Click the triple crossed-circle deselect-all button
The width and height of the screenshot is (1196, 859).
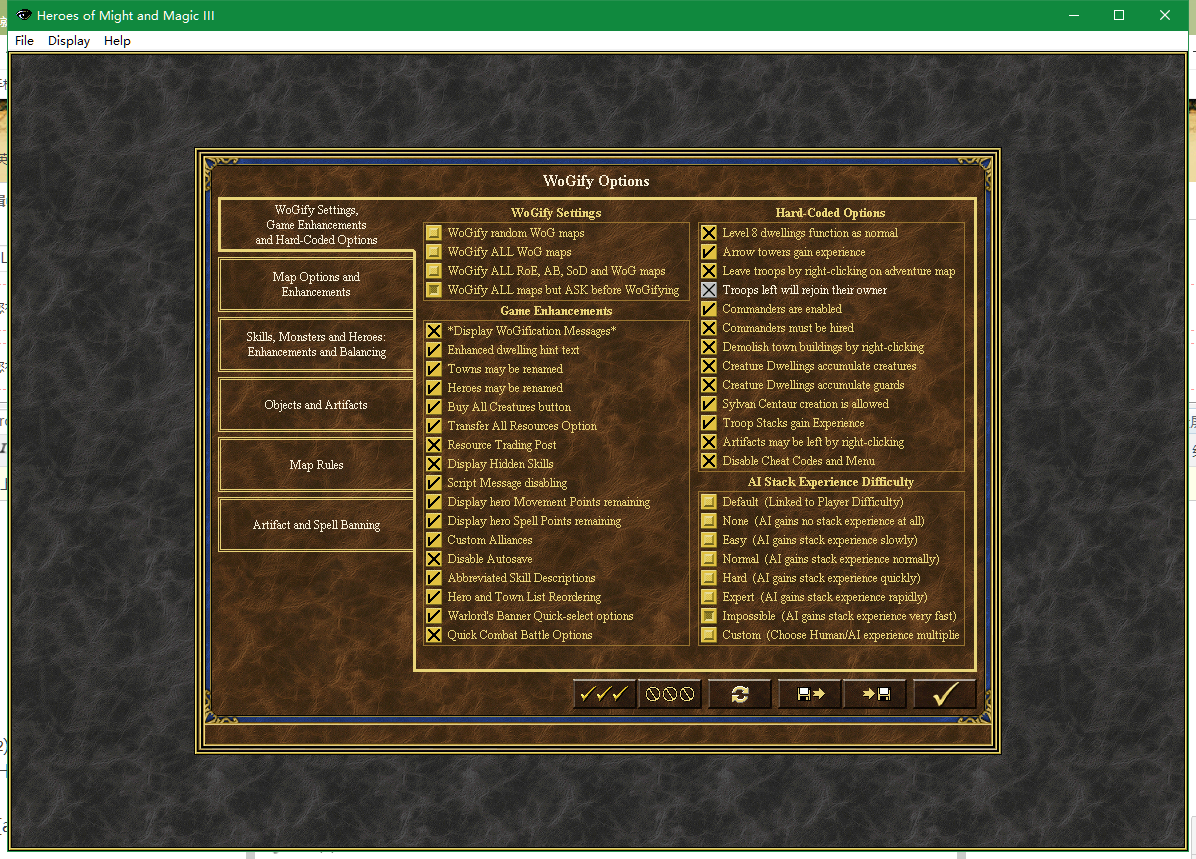click(670, 693)
